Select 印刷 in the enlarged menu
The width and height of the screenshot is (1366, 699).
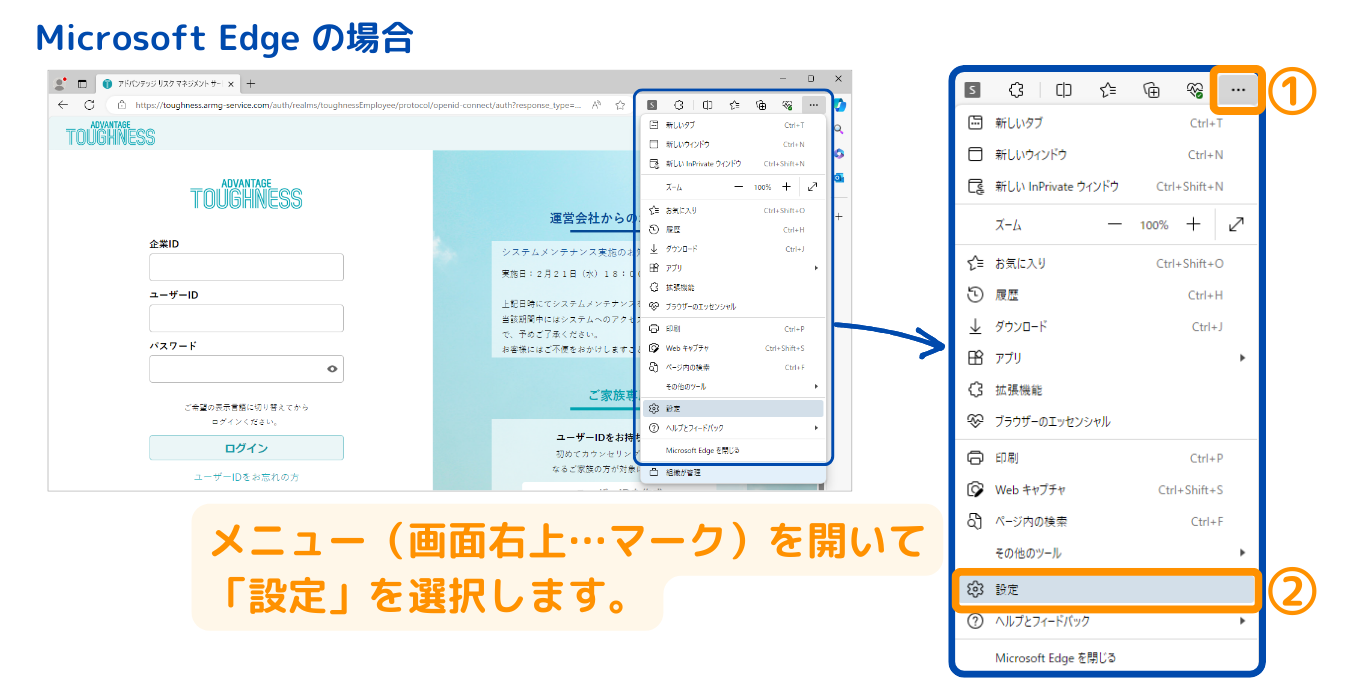coord(1106,458)
